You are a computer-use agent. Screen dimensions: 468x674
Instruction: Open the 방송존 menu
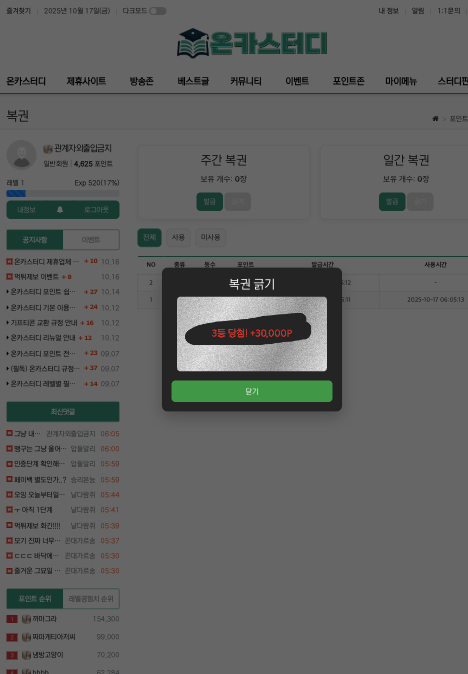click(141, 81)
